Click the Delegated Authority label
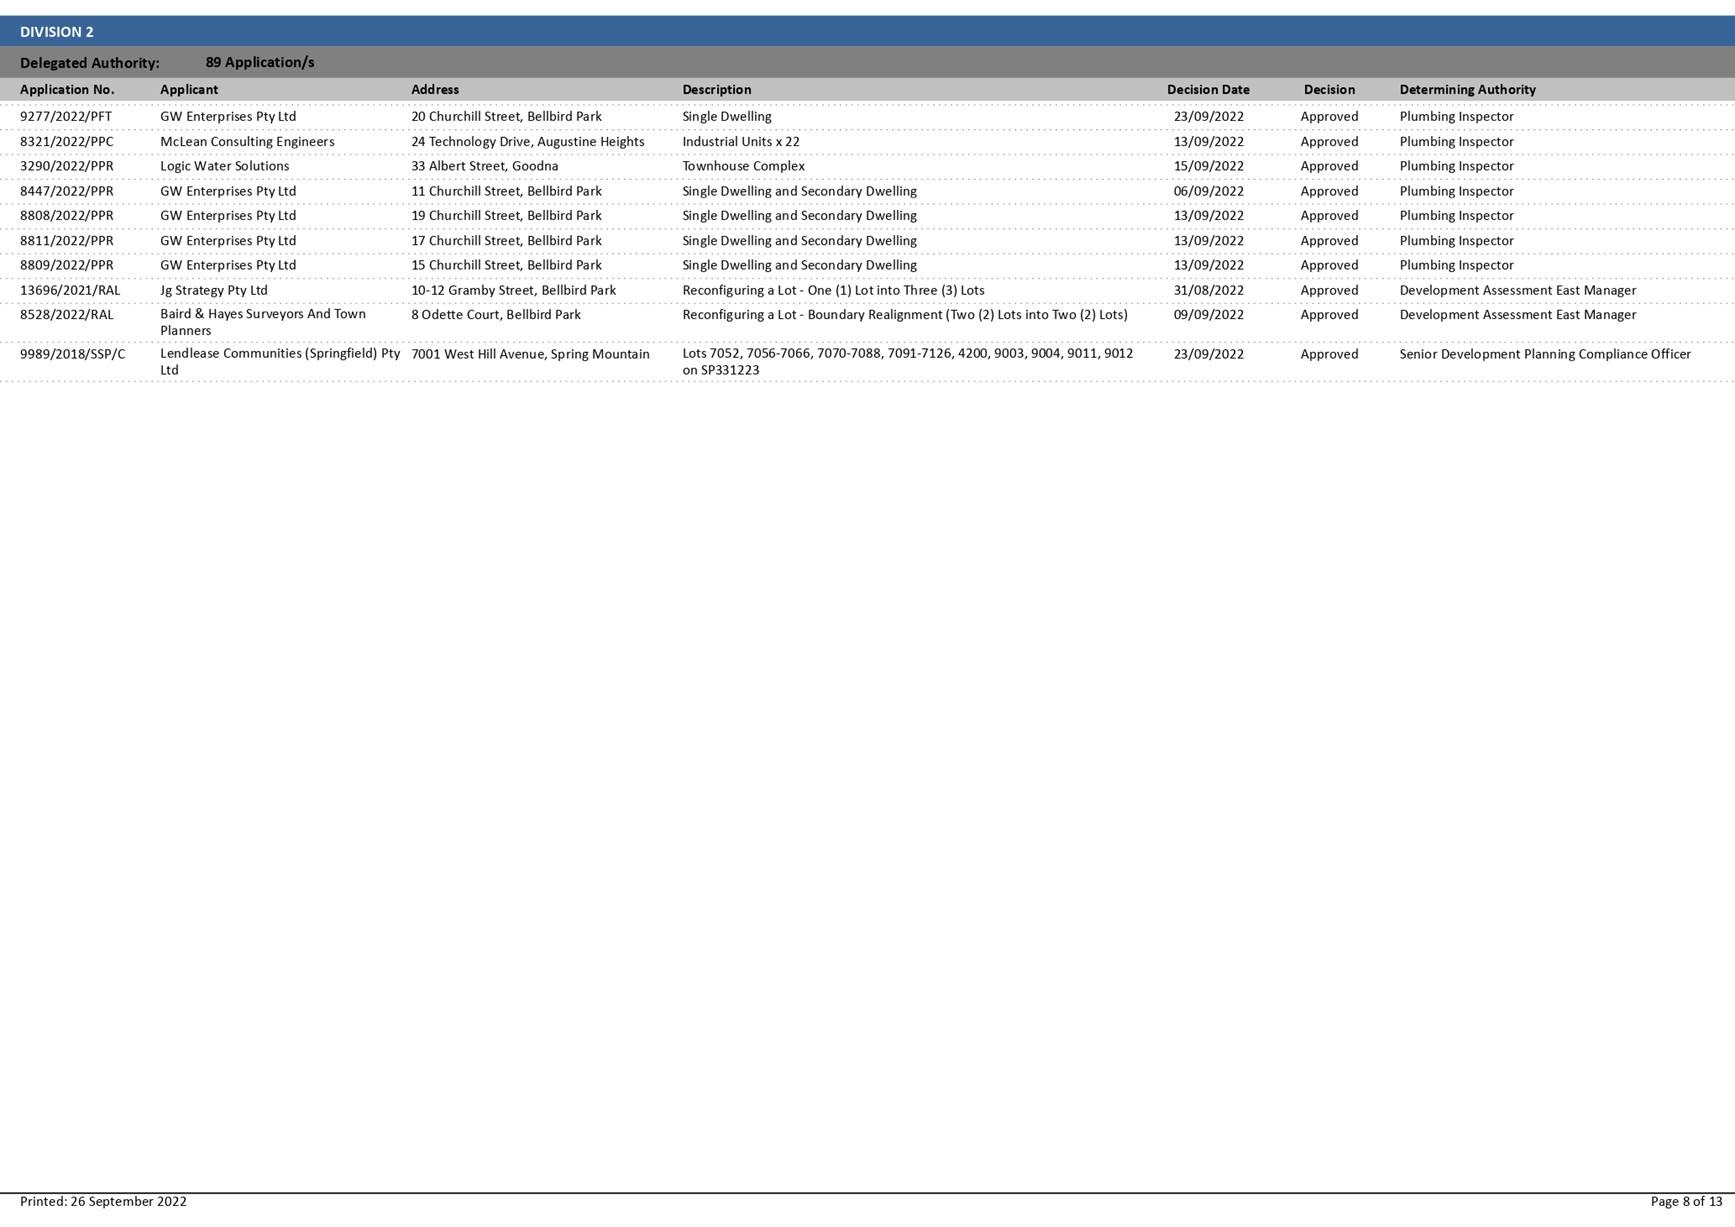Image resolution: width=1735 pixels, height=1227 pixels. coord(90,63)
